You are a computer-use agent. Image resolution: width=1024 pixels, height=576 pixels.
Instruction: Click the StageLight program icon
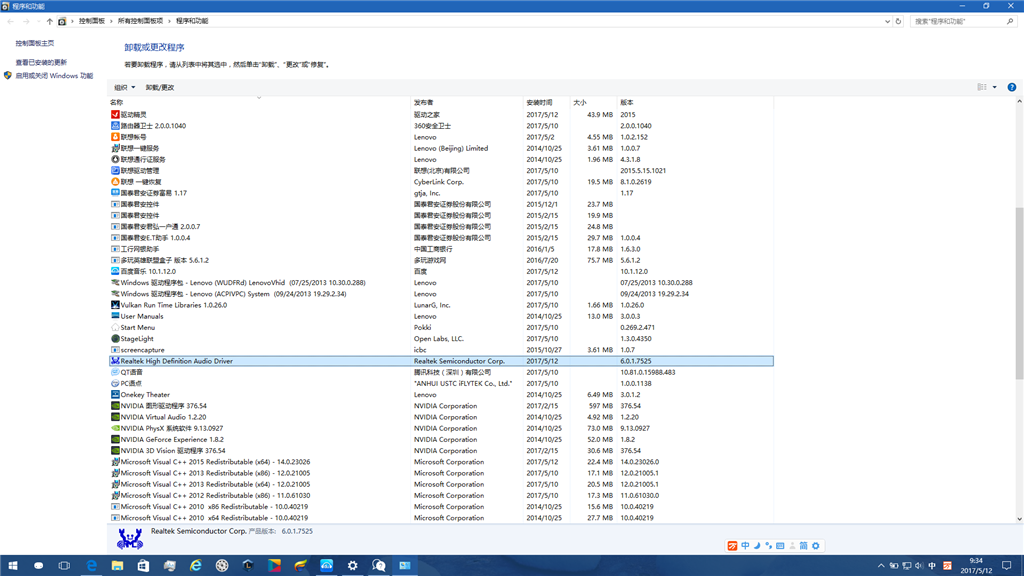click(115, 338)
